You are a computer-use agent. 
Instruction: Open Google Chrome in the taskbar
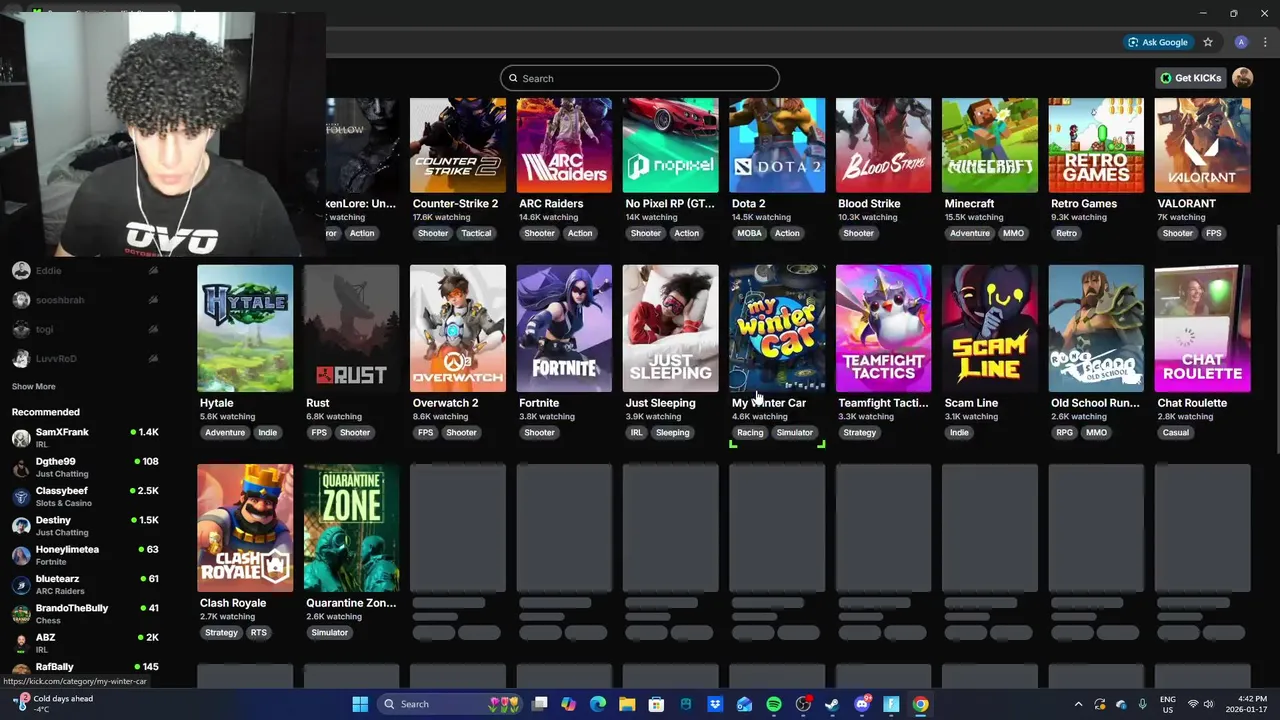[x=920, y=704]
